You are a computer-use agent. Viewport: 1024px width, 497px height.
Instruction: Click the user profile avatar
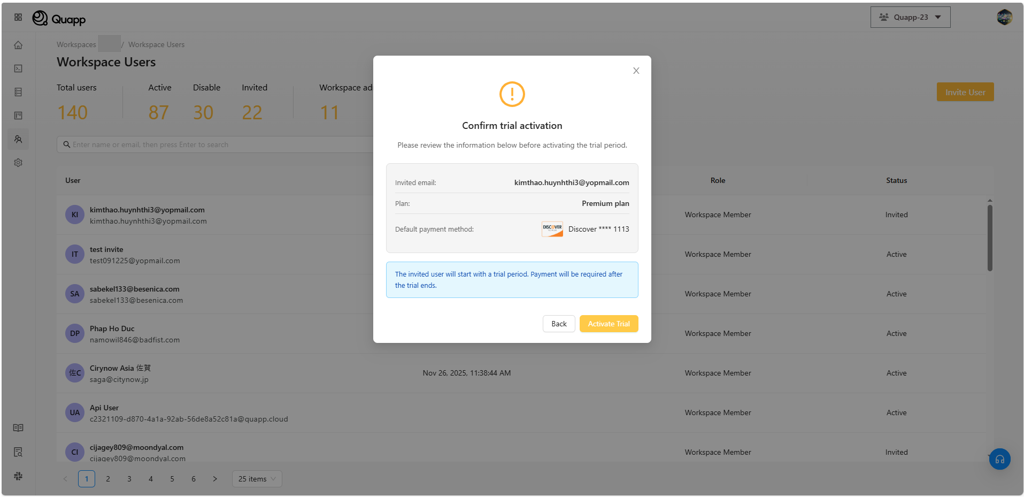[1004, 17]
